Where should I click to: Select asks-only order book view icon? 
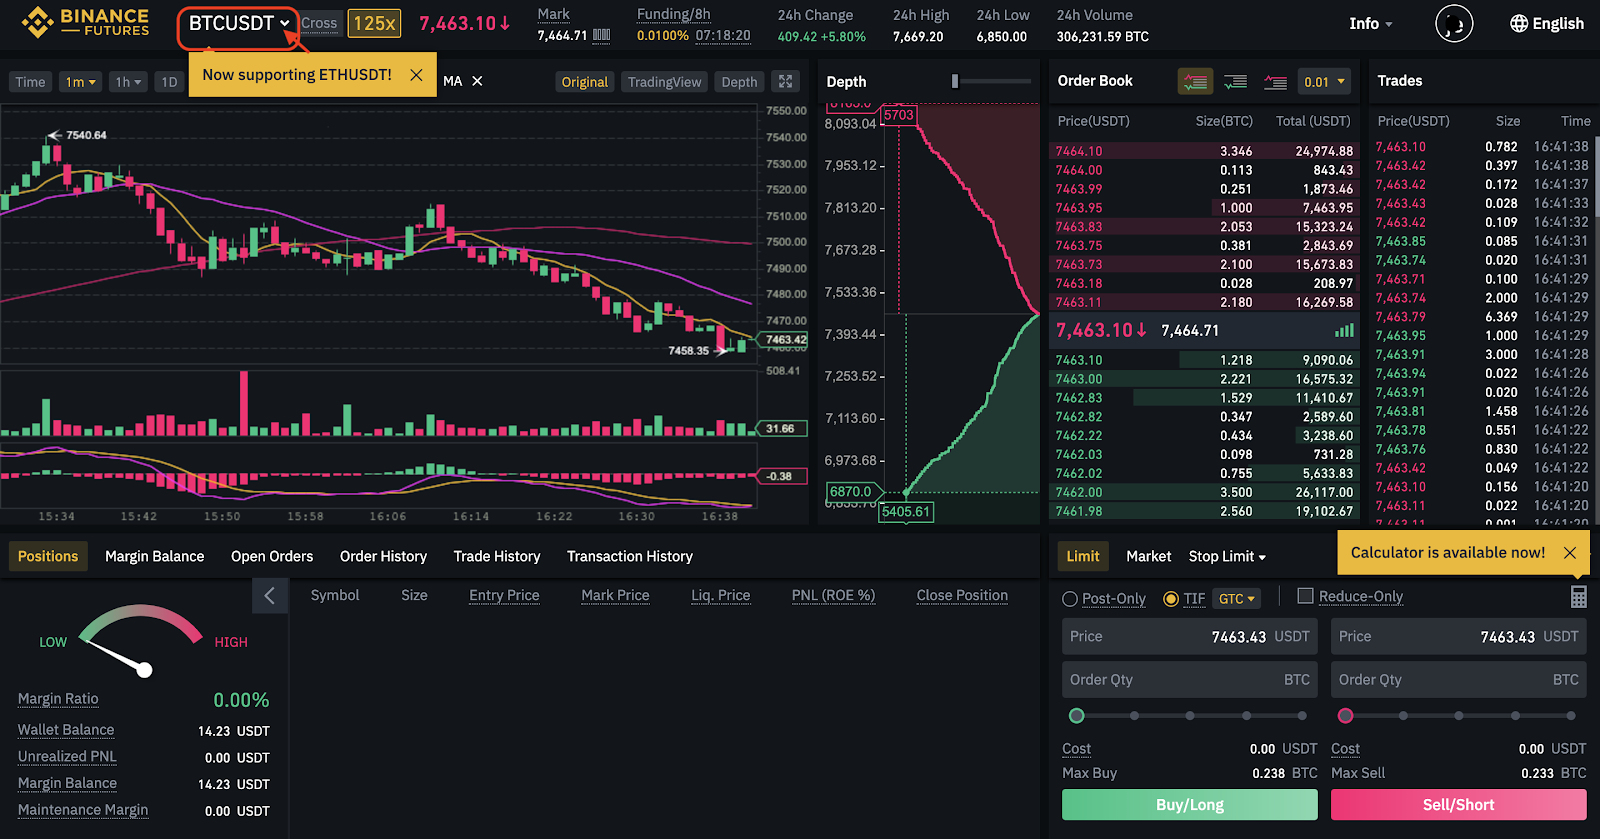(x=1275, y=82)
